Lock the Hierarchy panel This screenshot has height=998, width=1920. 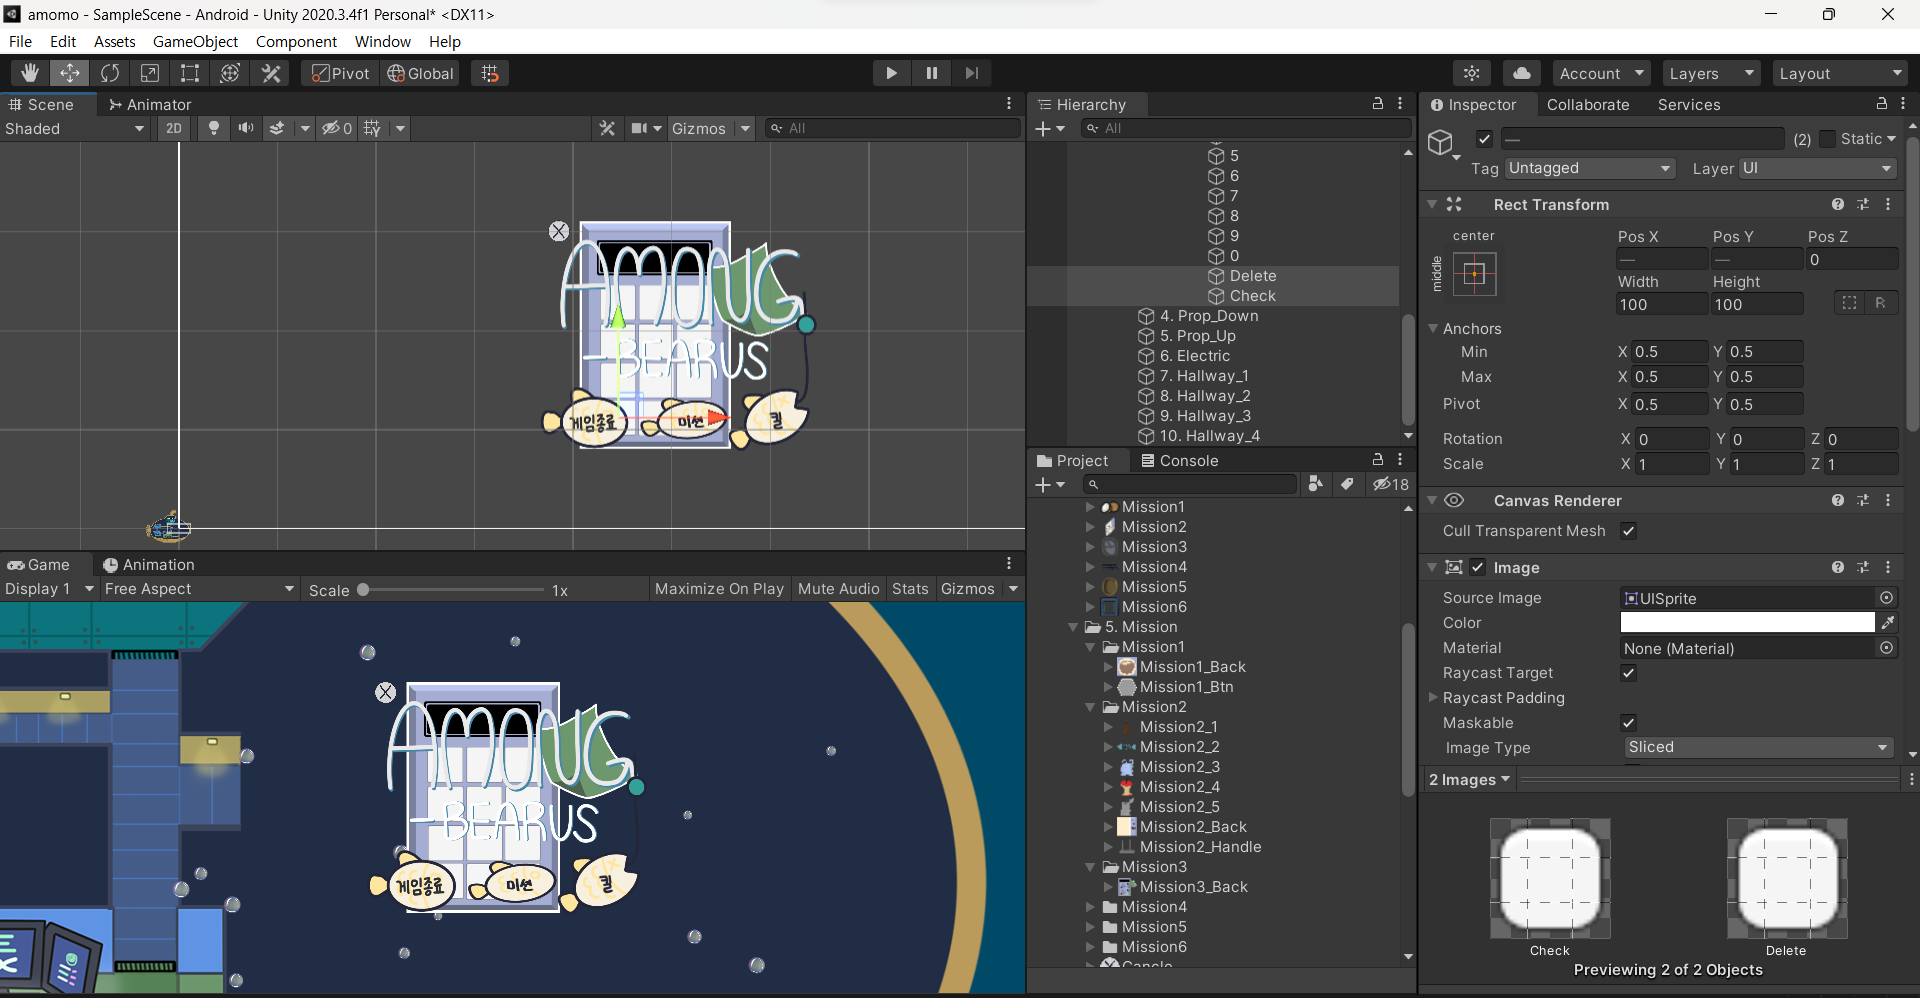point(1378,104)
